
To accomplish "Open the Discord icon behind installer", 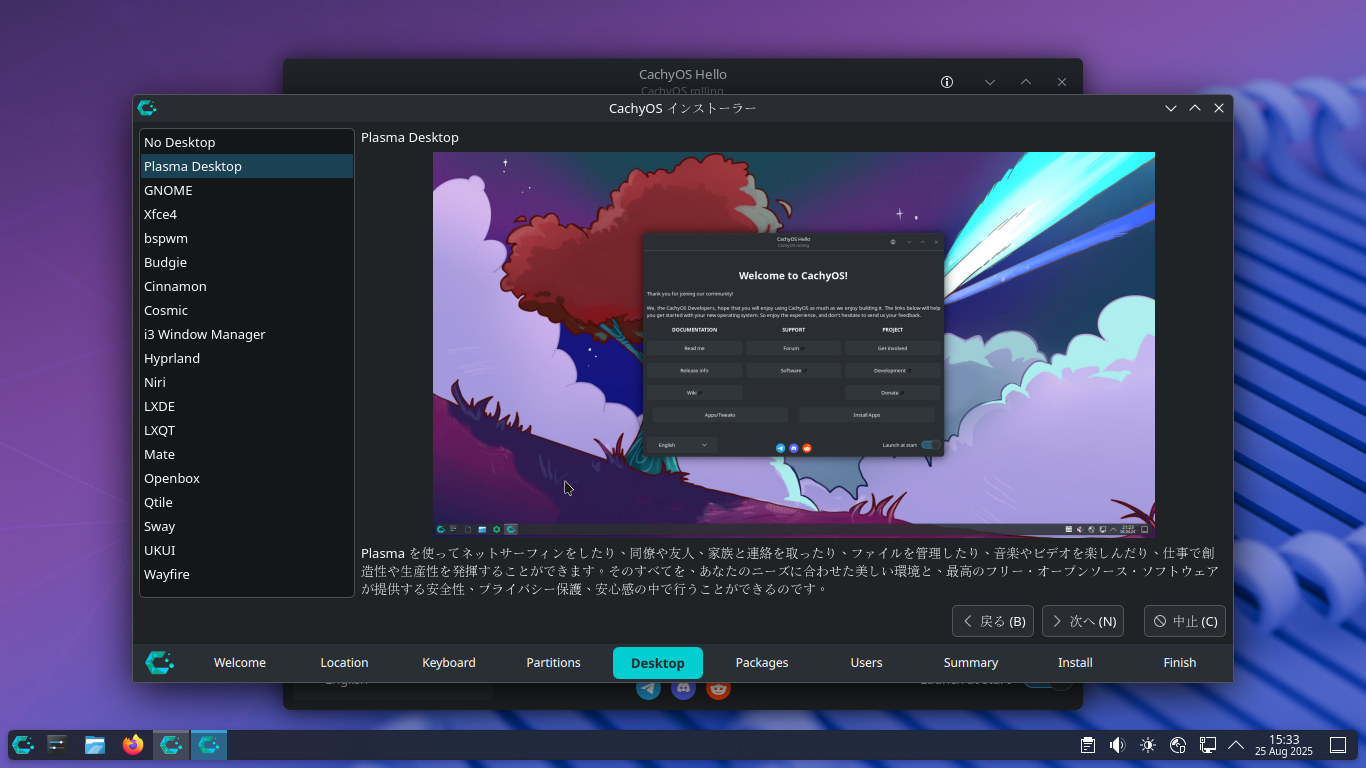I will point(683,688).
